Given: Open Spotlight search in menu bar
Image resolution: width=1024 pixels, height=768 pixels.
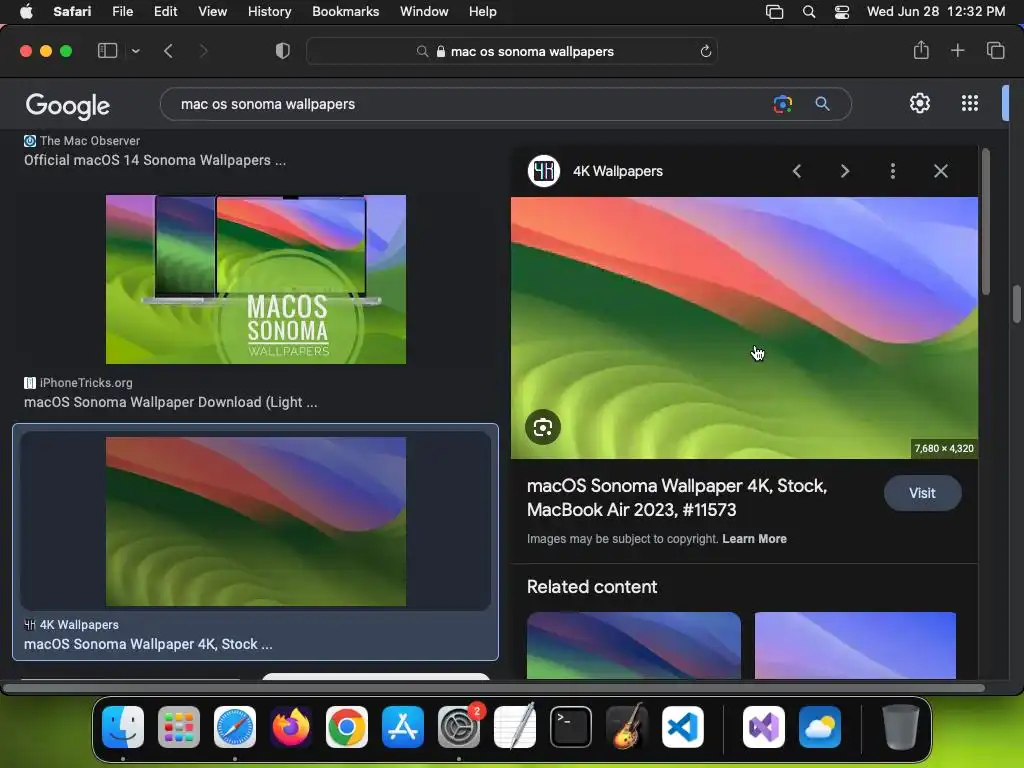Looking at the screenshot, I should point(808,11).
